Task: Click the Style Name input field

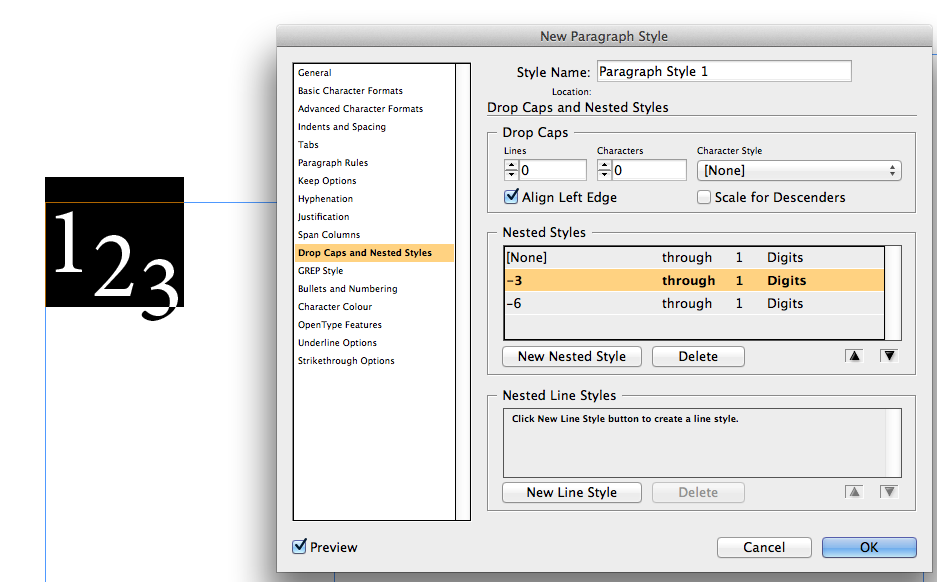Action: tap(724, 71)
